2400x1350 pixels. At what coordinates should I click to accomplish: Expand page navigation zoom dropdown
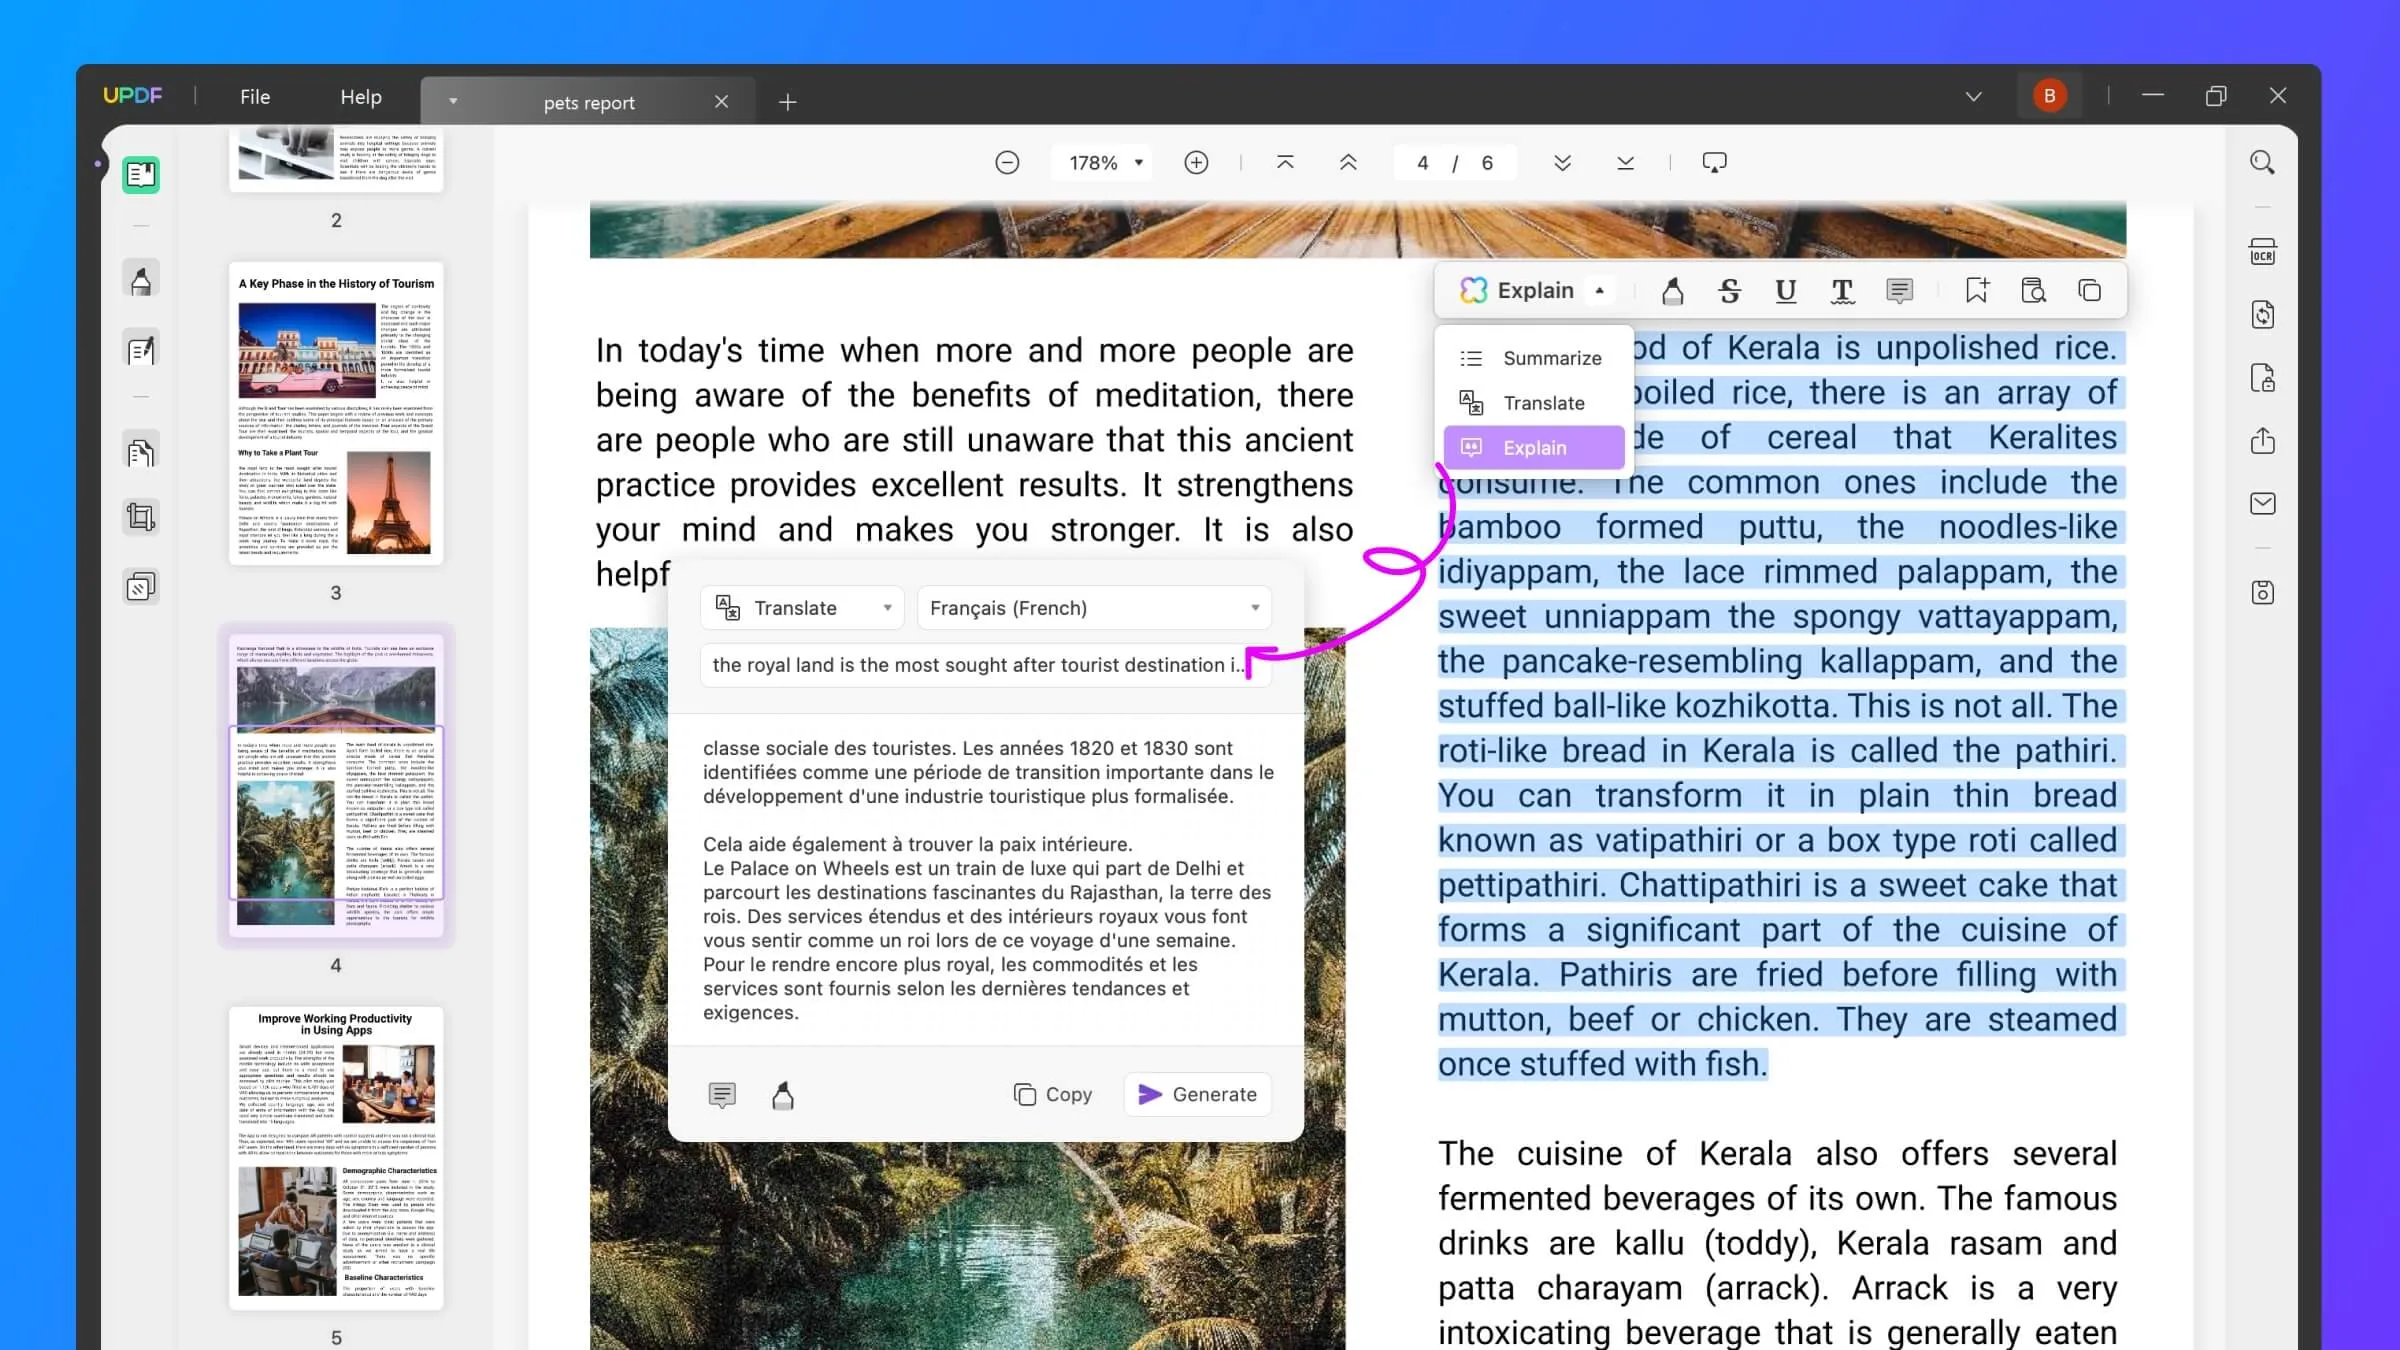pyautogui.click(x=1137, y=162)
